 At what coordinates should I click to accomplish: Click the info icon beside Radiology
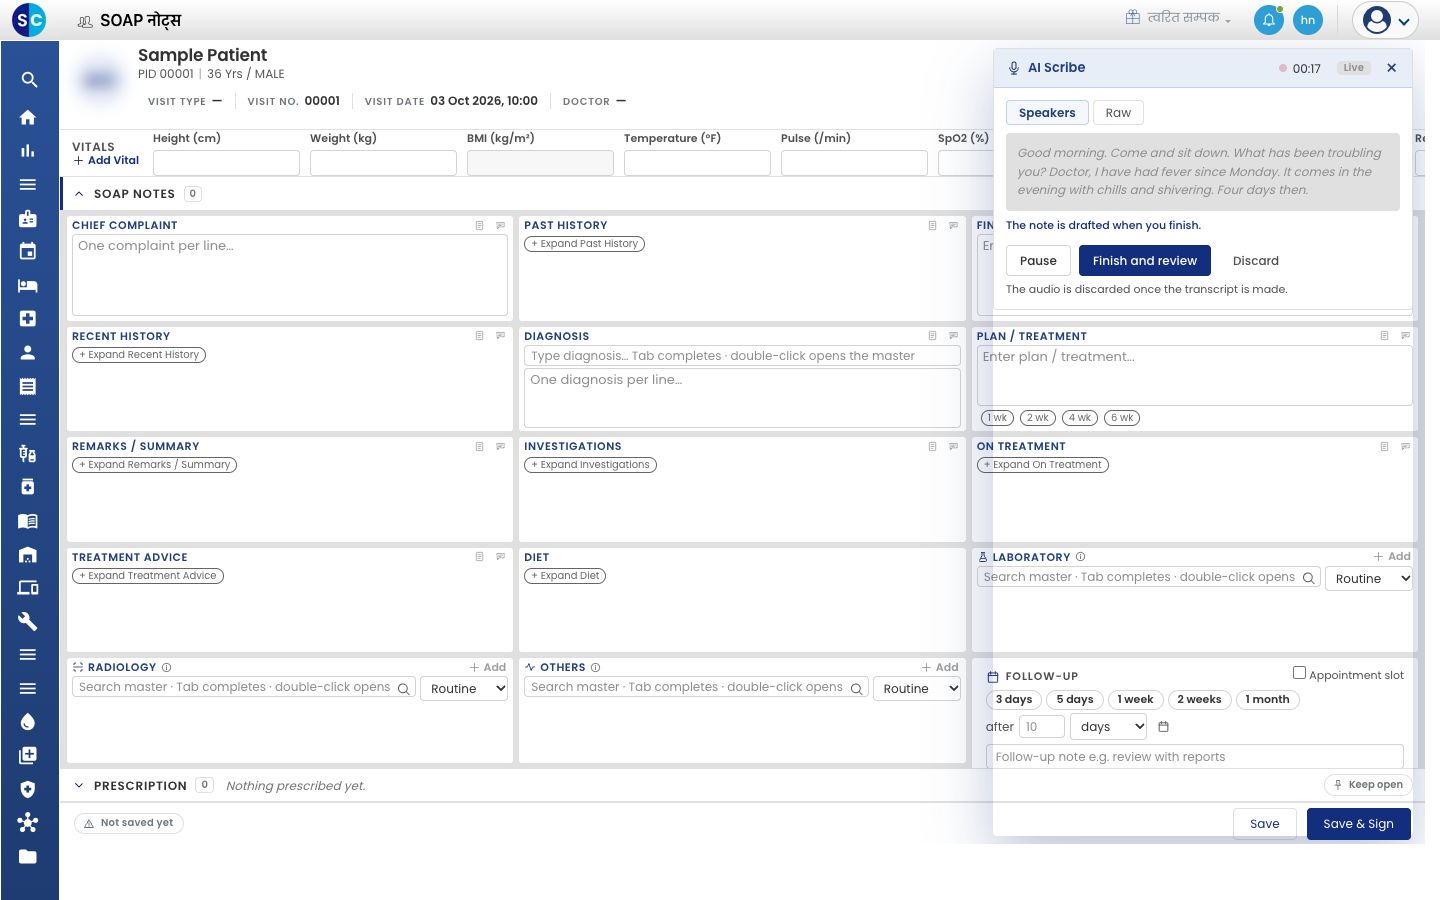[x=167, y=667]
